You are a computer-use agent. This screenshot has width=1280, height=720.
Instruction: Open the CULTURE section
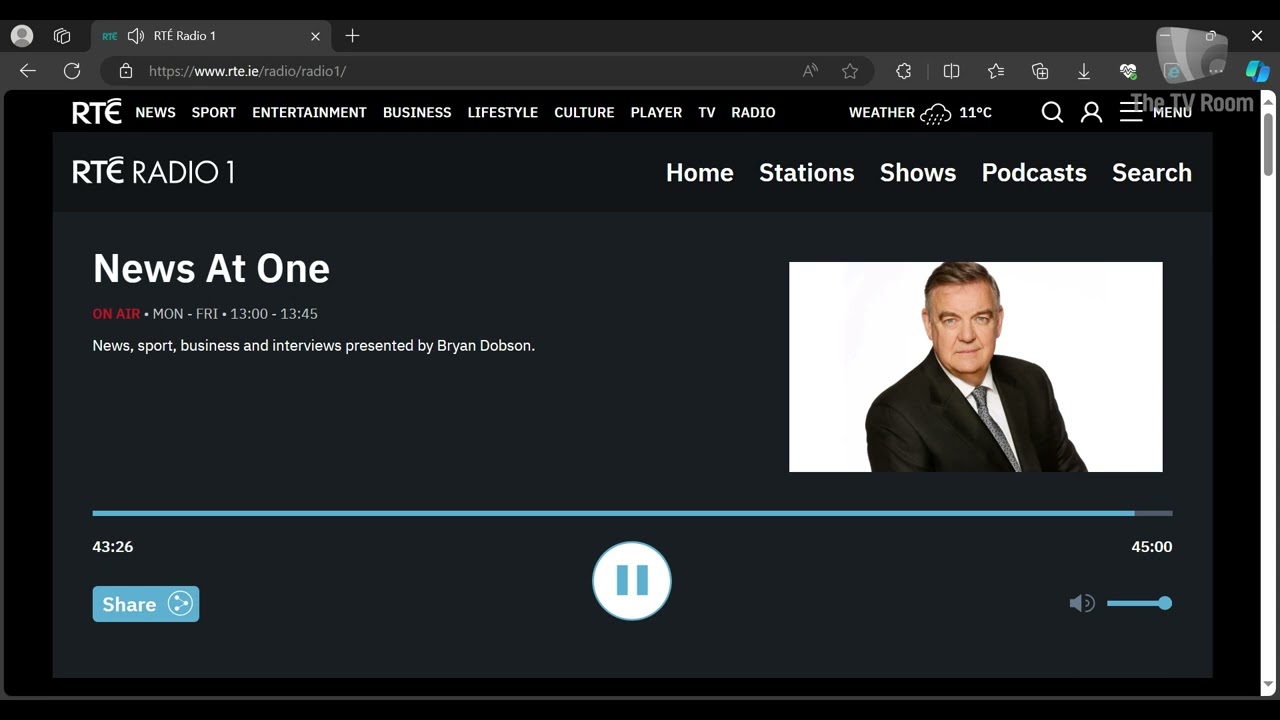click(x=584, y=112)
